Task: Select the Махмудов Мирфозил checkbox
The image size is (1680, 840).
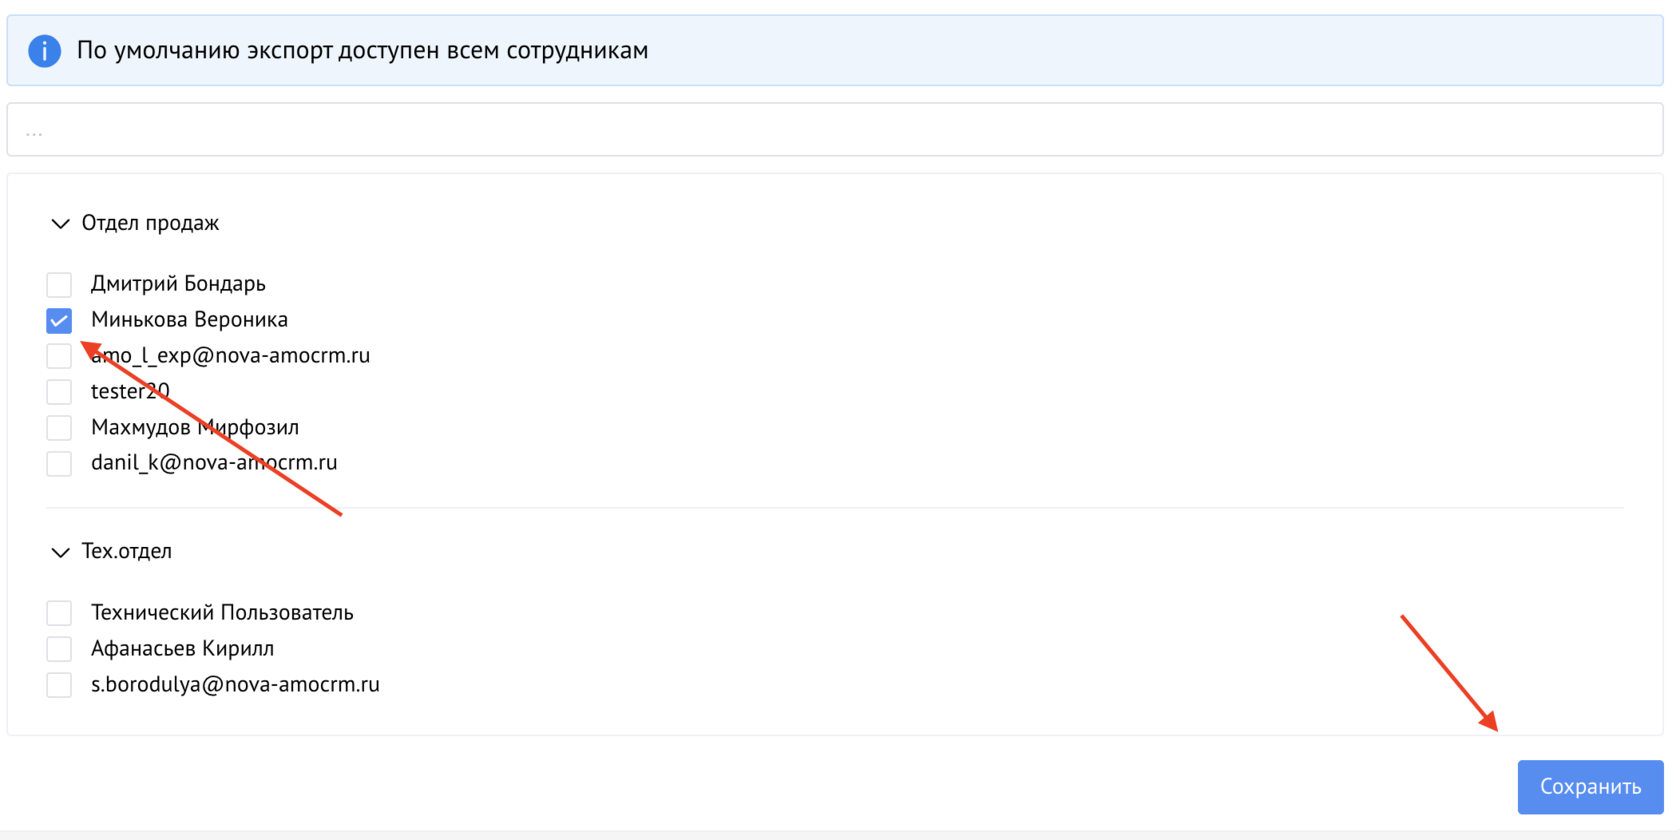Action: pyautogui.click(x=59, y=428)
